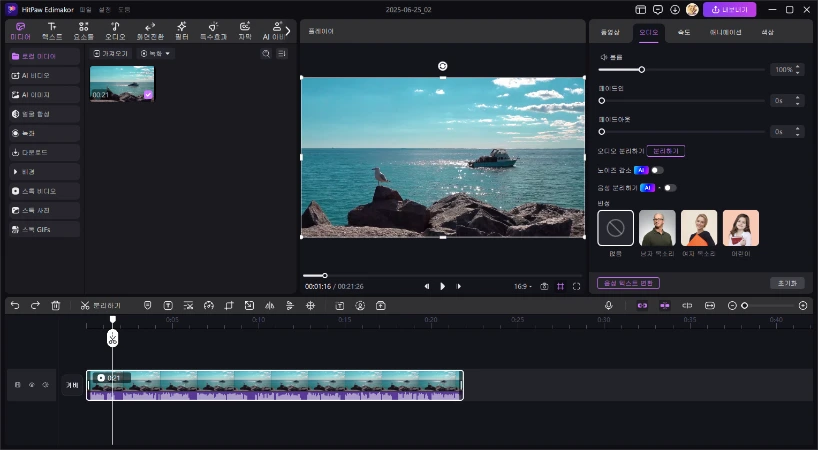Open the record dropdown in media panel
This screenshot has height=450, width=818.
coord(155,54)
